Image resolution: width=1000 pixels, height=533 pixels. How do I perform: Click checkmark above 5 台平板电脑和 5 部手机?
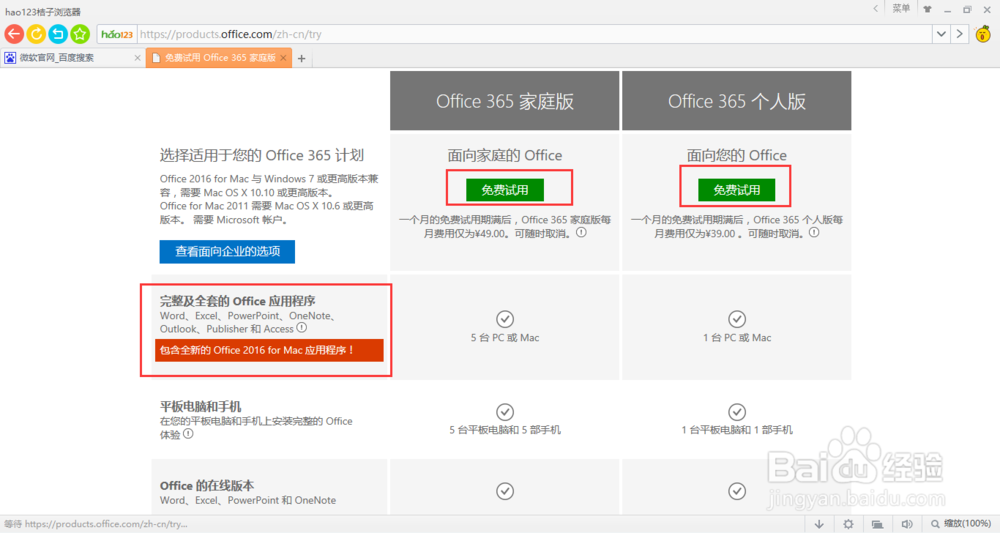[x=505, y=412]
